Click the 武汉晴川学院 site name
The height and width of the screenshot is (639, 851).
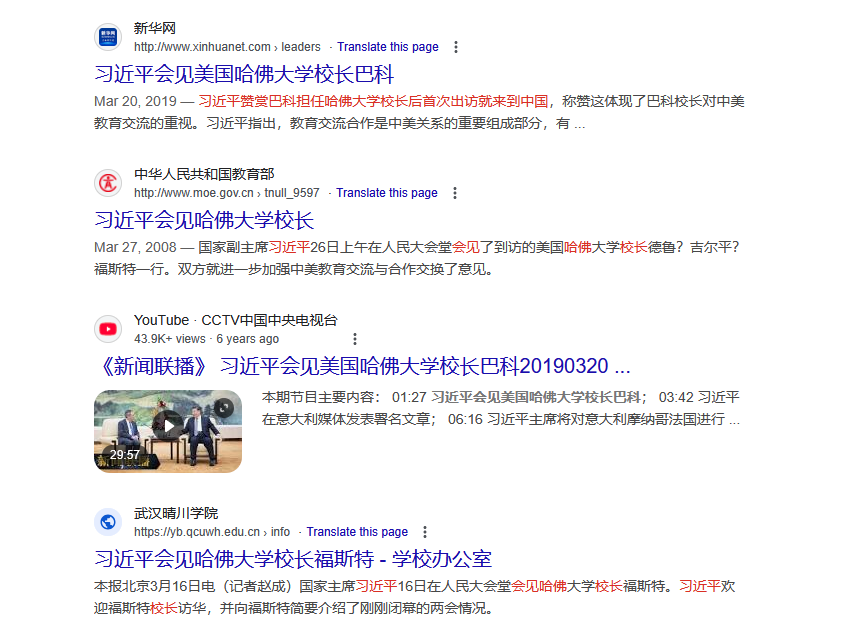pyautogui.click(x=176, y=513)
